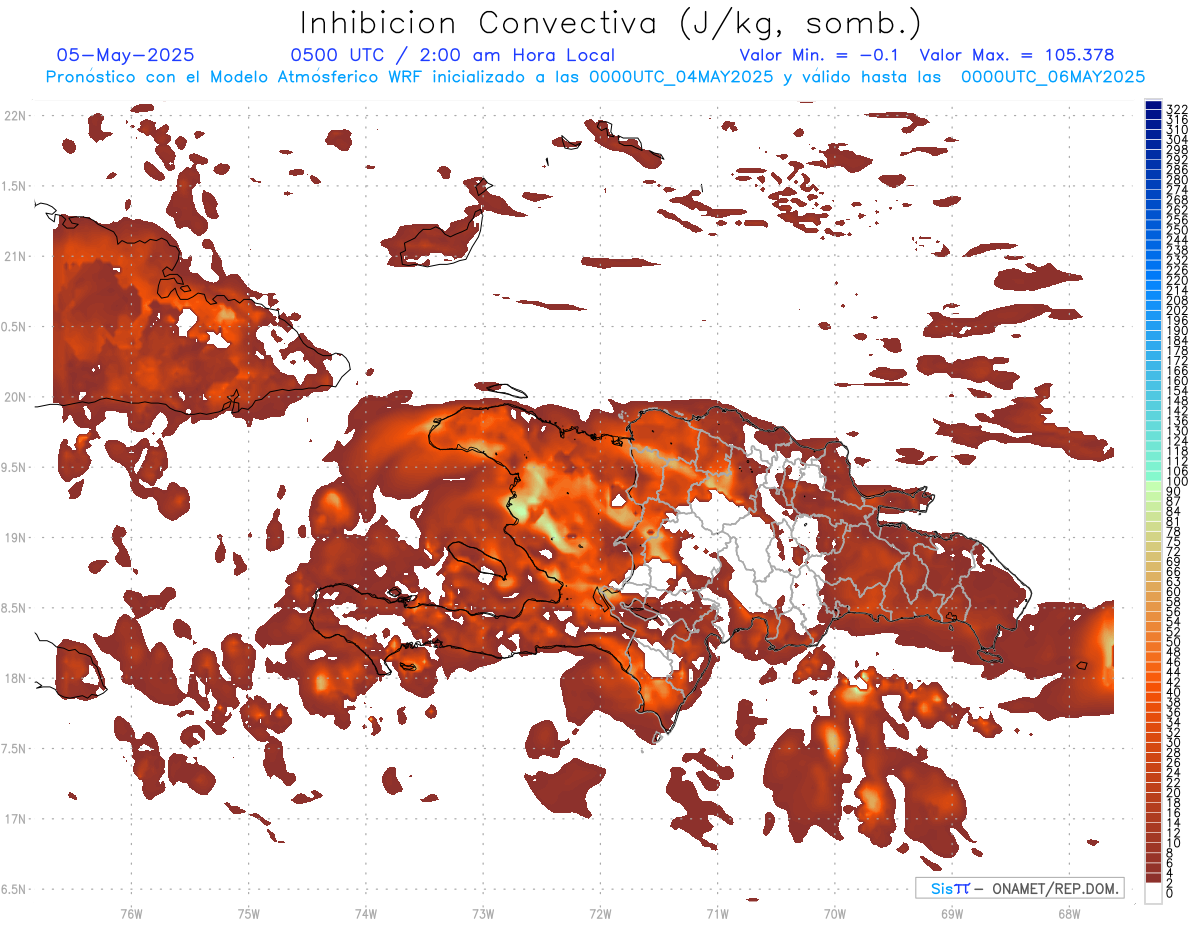This screenshot has width=1200, height=927.
Task: Click the 68W longitude label
Action: [1069, 913]
